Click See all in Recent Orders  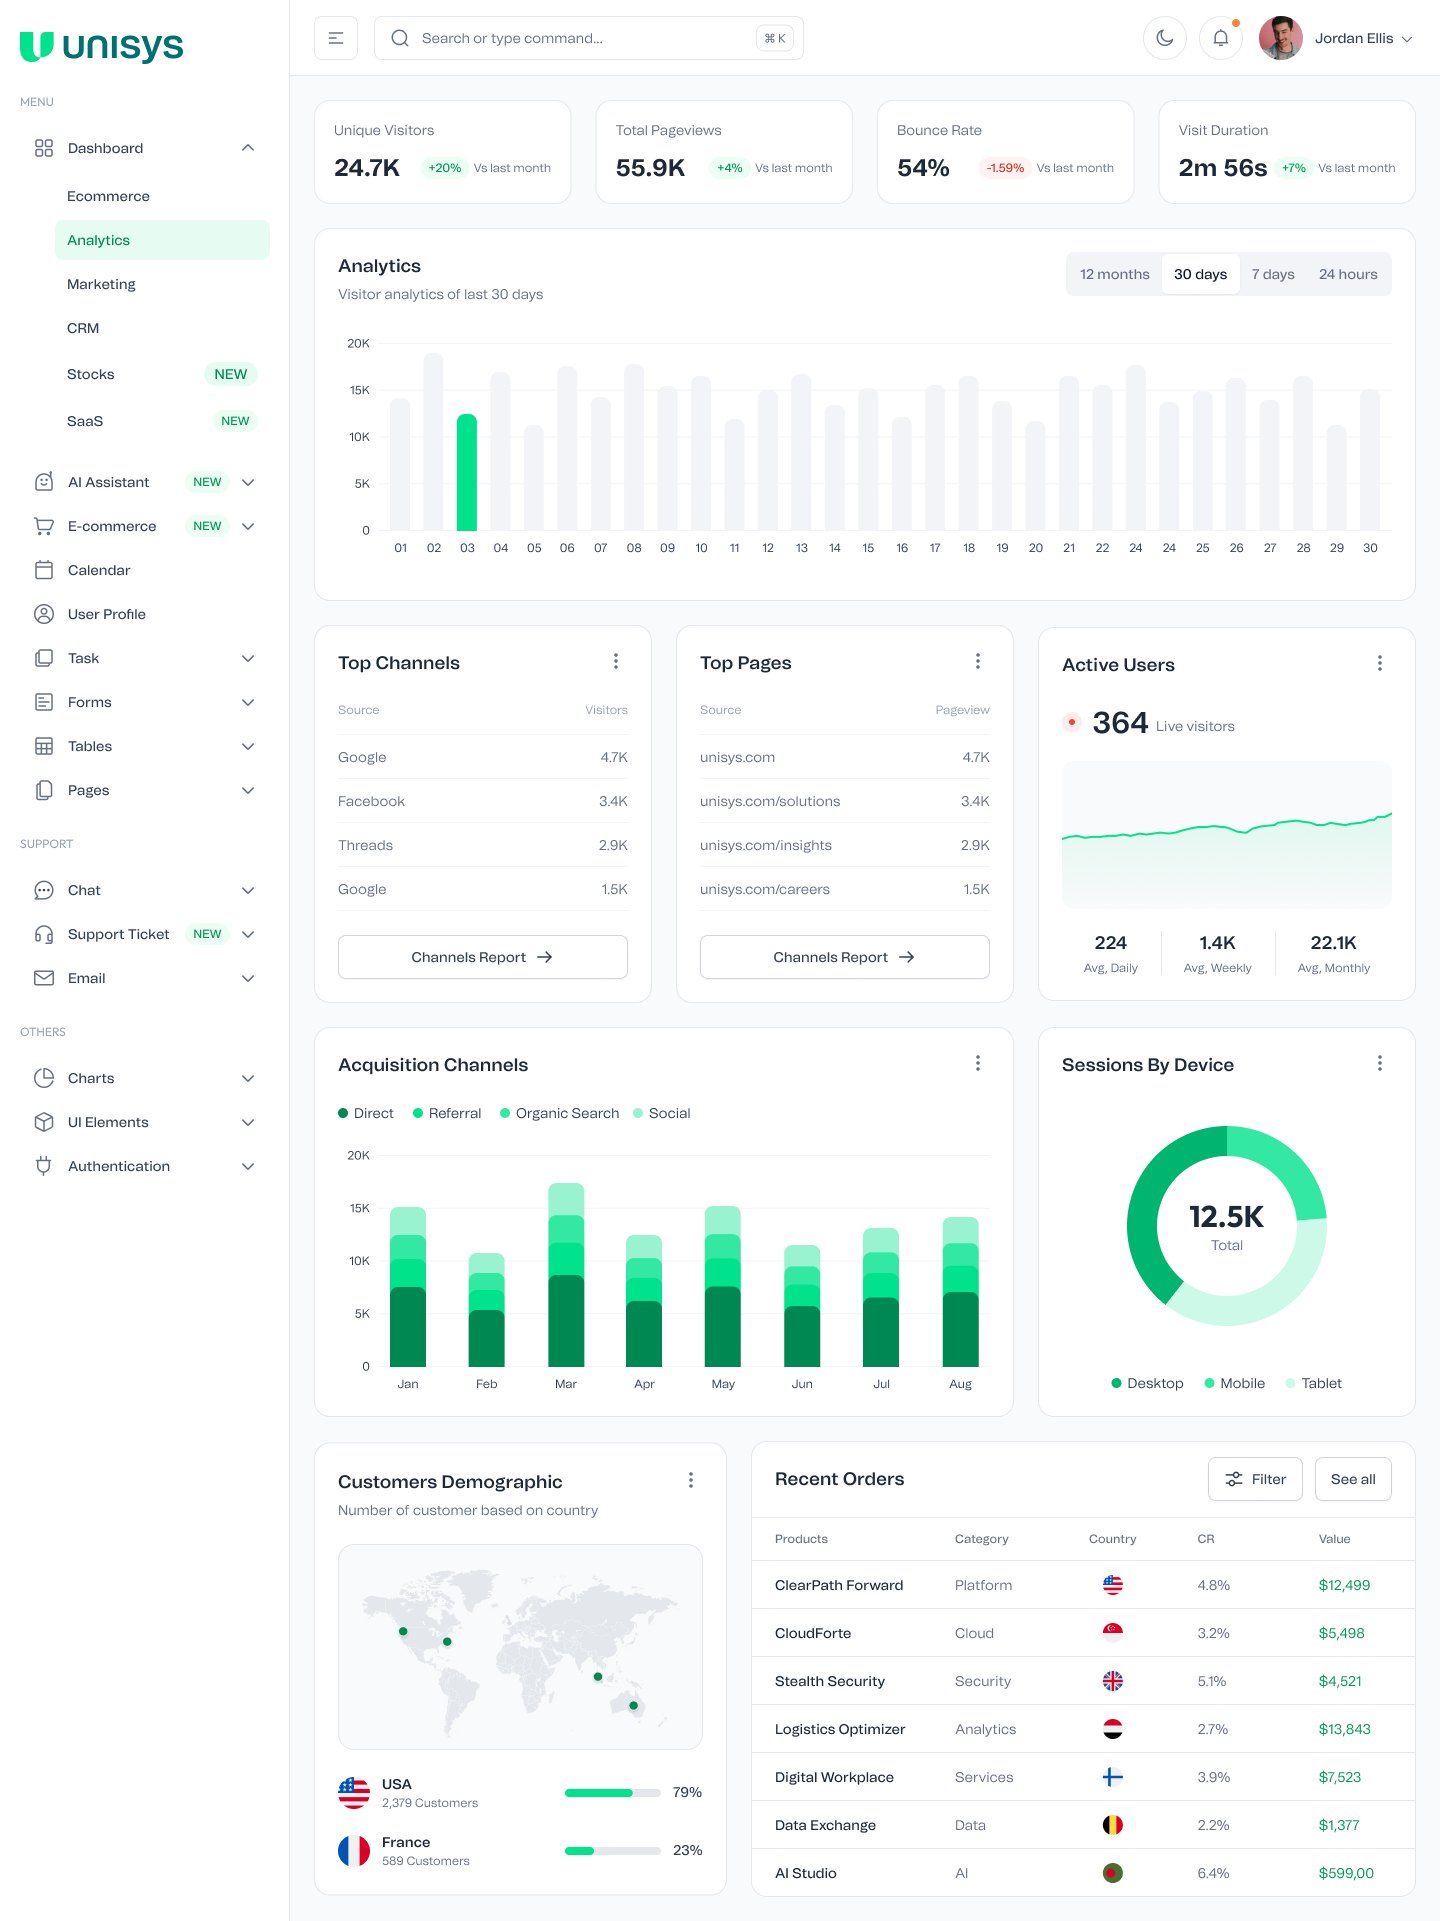coord(1353,1479)
